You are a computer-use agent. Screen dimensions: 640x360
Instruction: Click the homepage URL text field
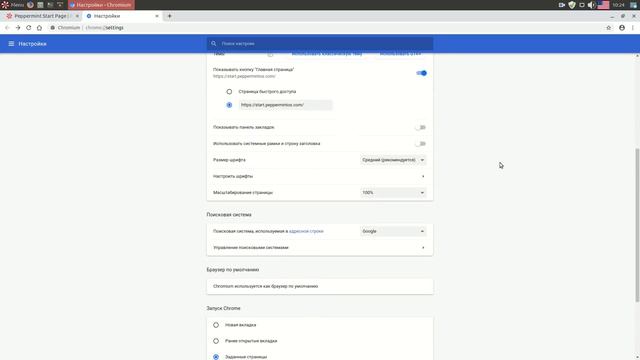(x=285, y=105)
